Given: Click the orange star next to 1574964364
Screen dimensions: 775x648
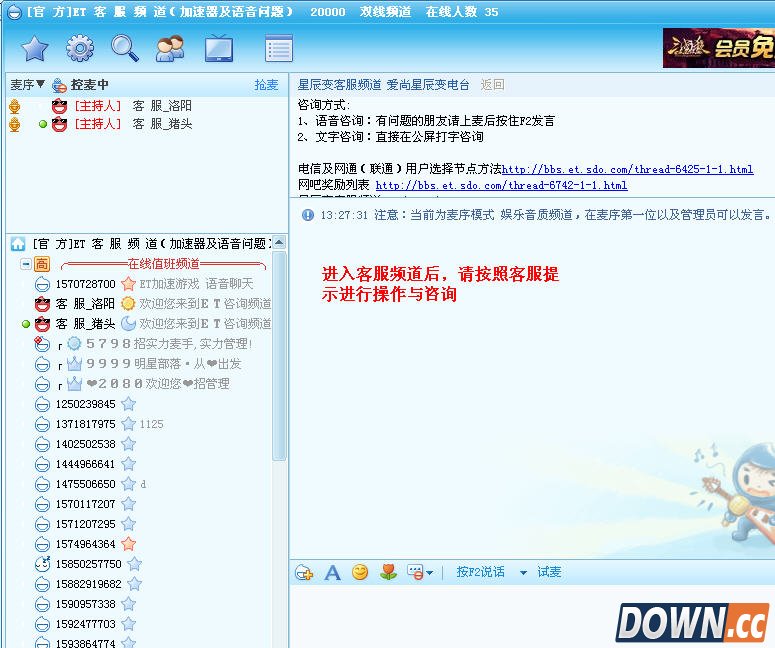Looking at the screenshot, I should click(x=129, y=544).
